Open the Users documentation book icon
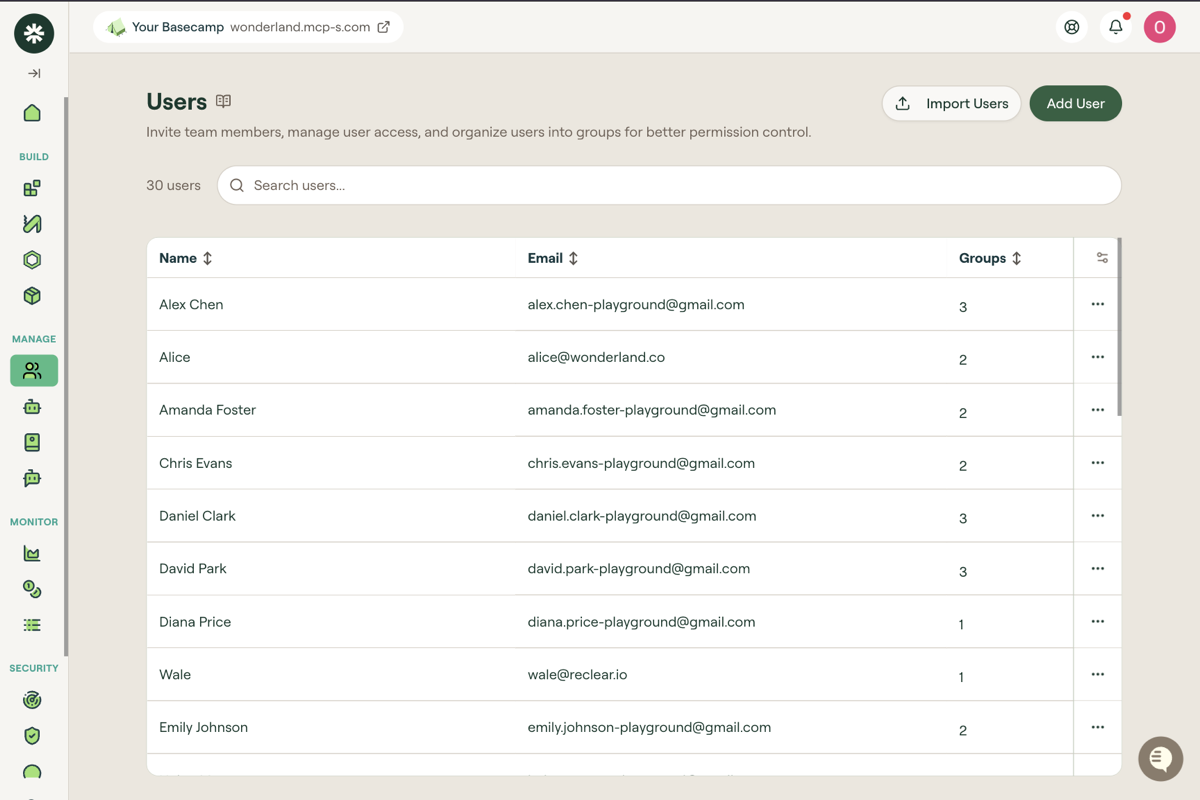 (224, 101)
